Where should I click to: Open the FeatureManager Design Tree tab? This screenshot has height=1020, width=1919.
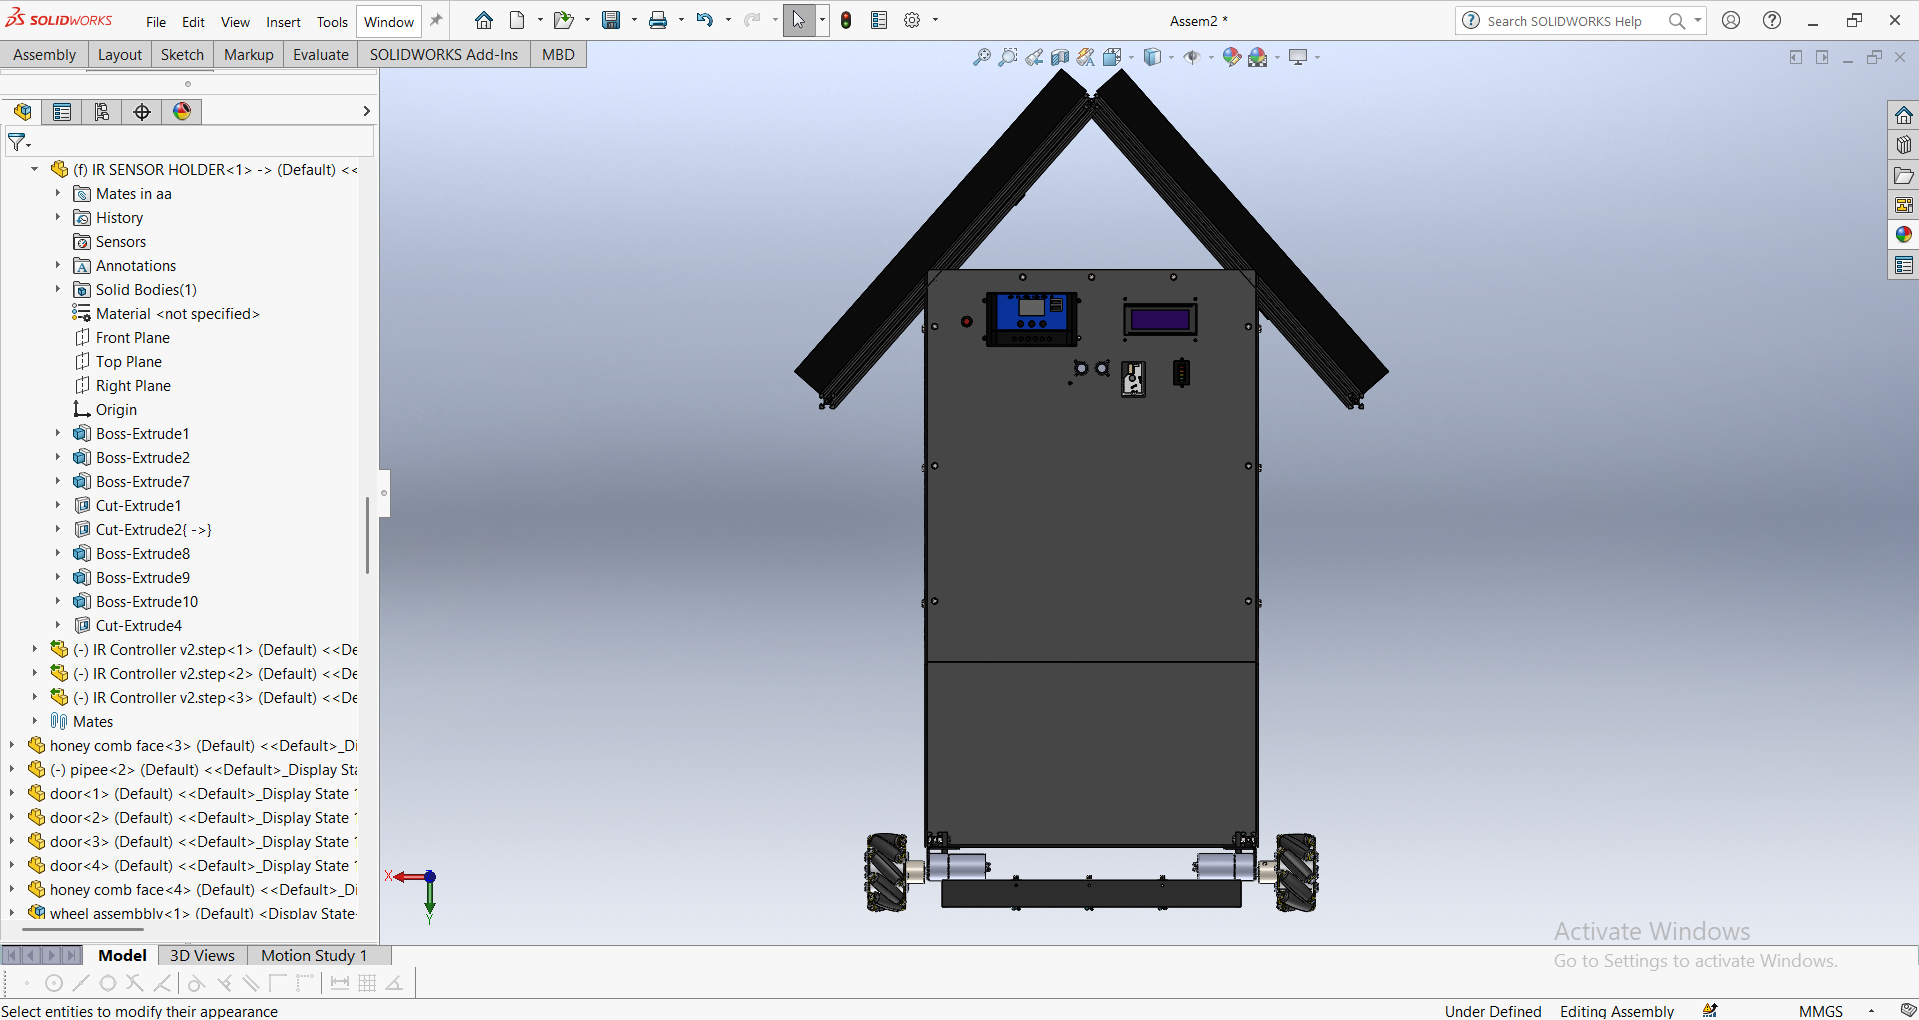coord(22,112)
